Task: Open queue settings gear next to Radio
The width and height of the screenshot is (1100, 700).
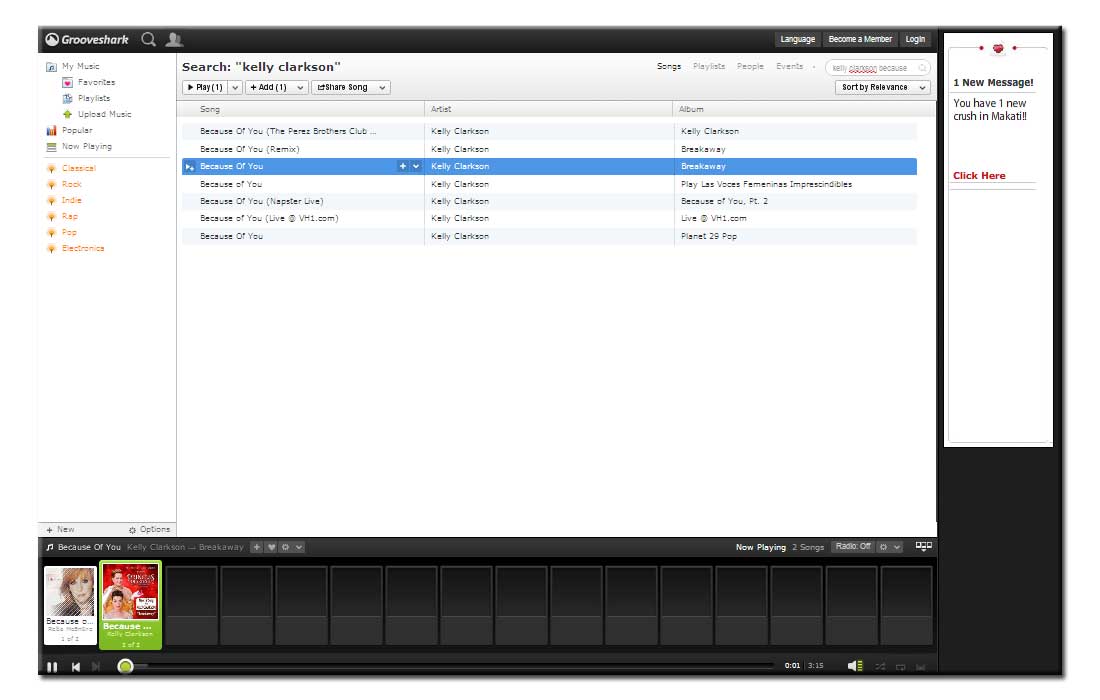Action: tap(883, 547)
